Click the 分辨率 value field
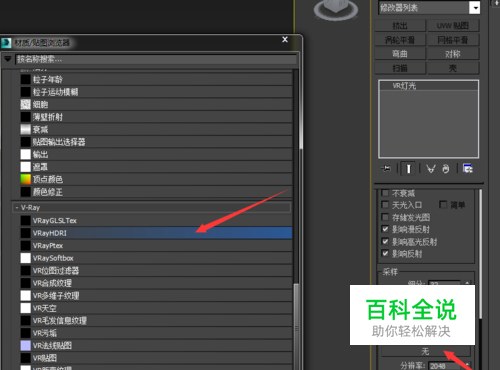The height and width of the screenshot is (370, 500). click(x=445, y=366)
